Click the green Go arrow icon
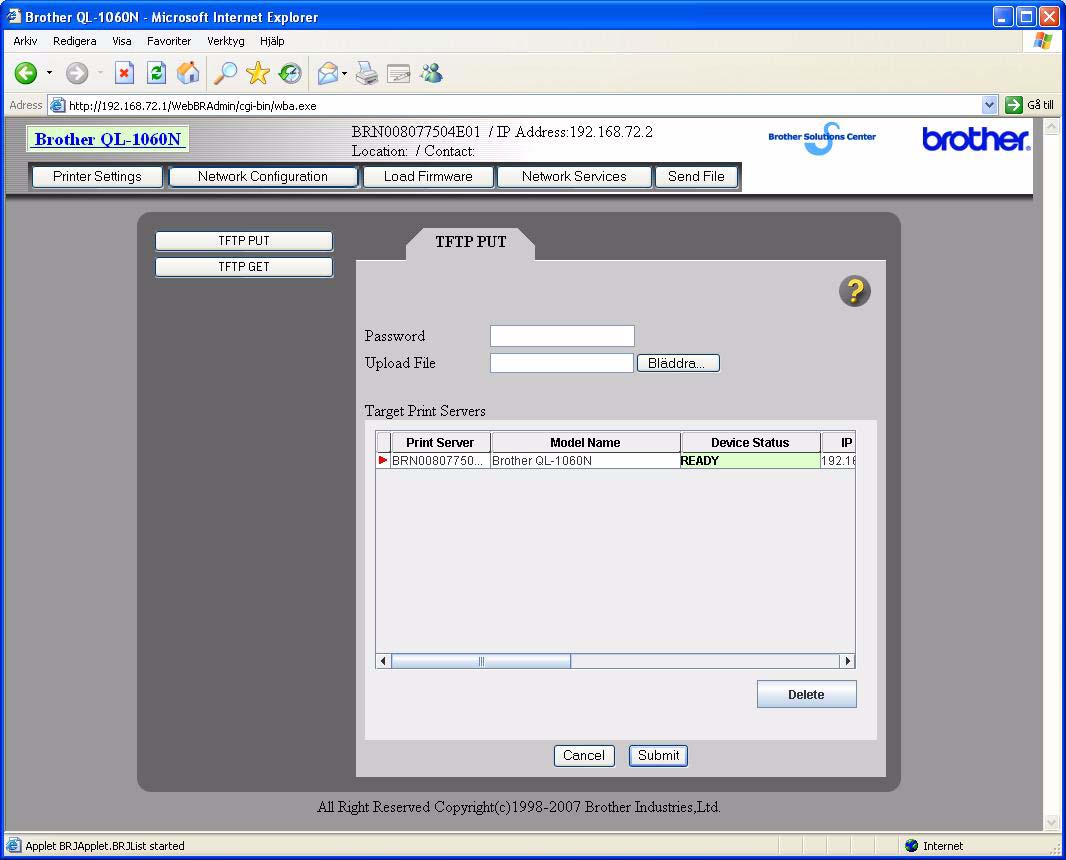 (x=1014, y=105)
